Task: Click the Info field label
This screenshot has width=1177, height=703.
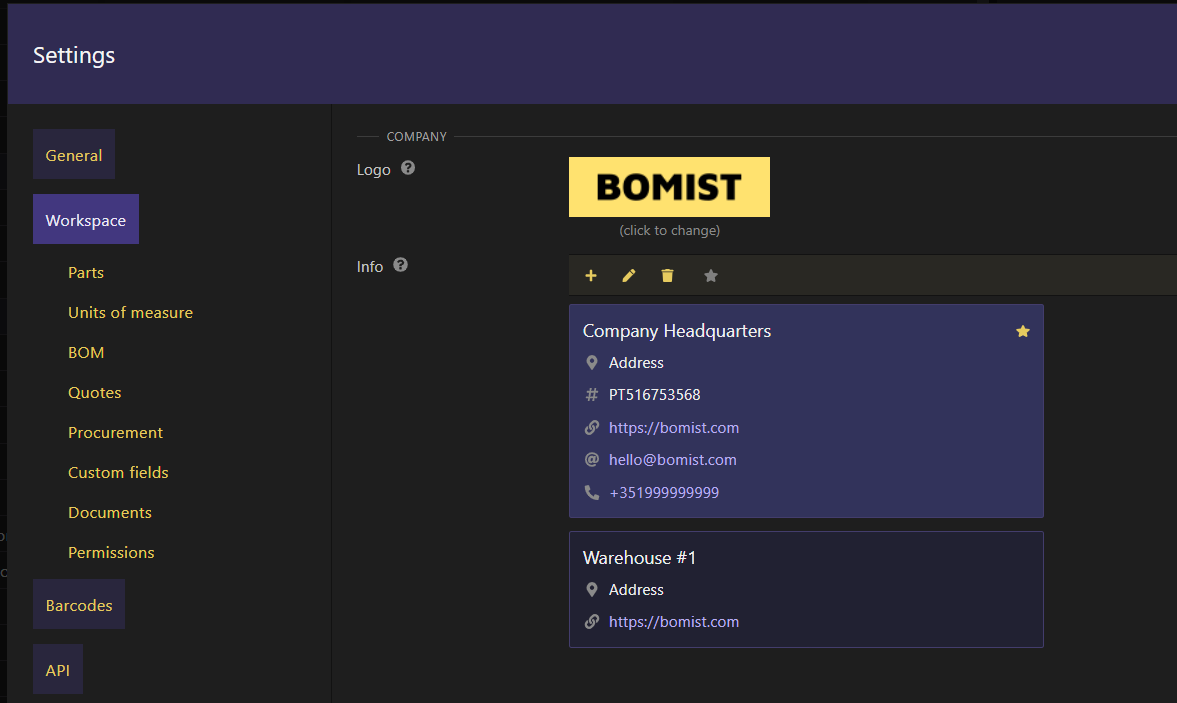Action: [369, 266]
